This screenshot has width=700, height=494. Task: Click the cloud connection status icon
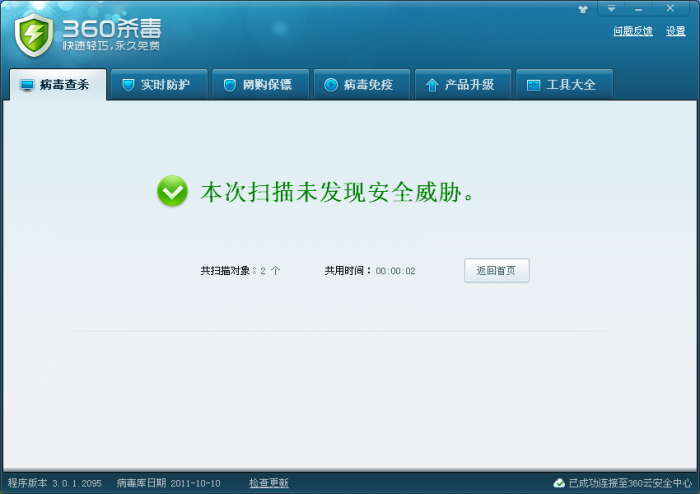[559, 483]
